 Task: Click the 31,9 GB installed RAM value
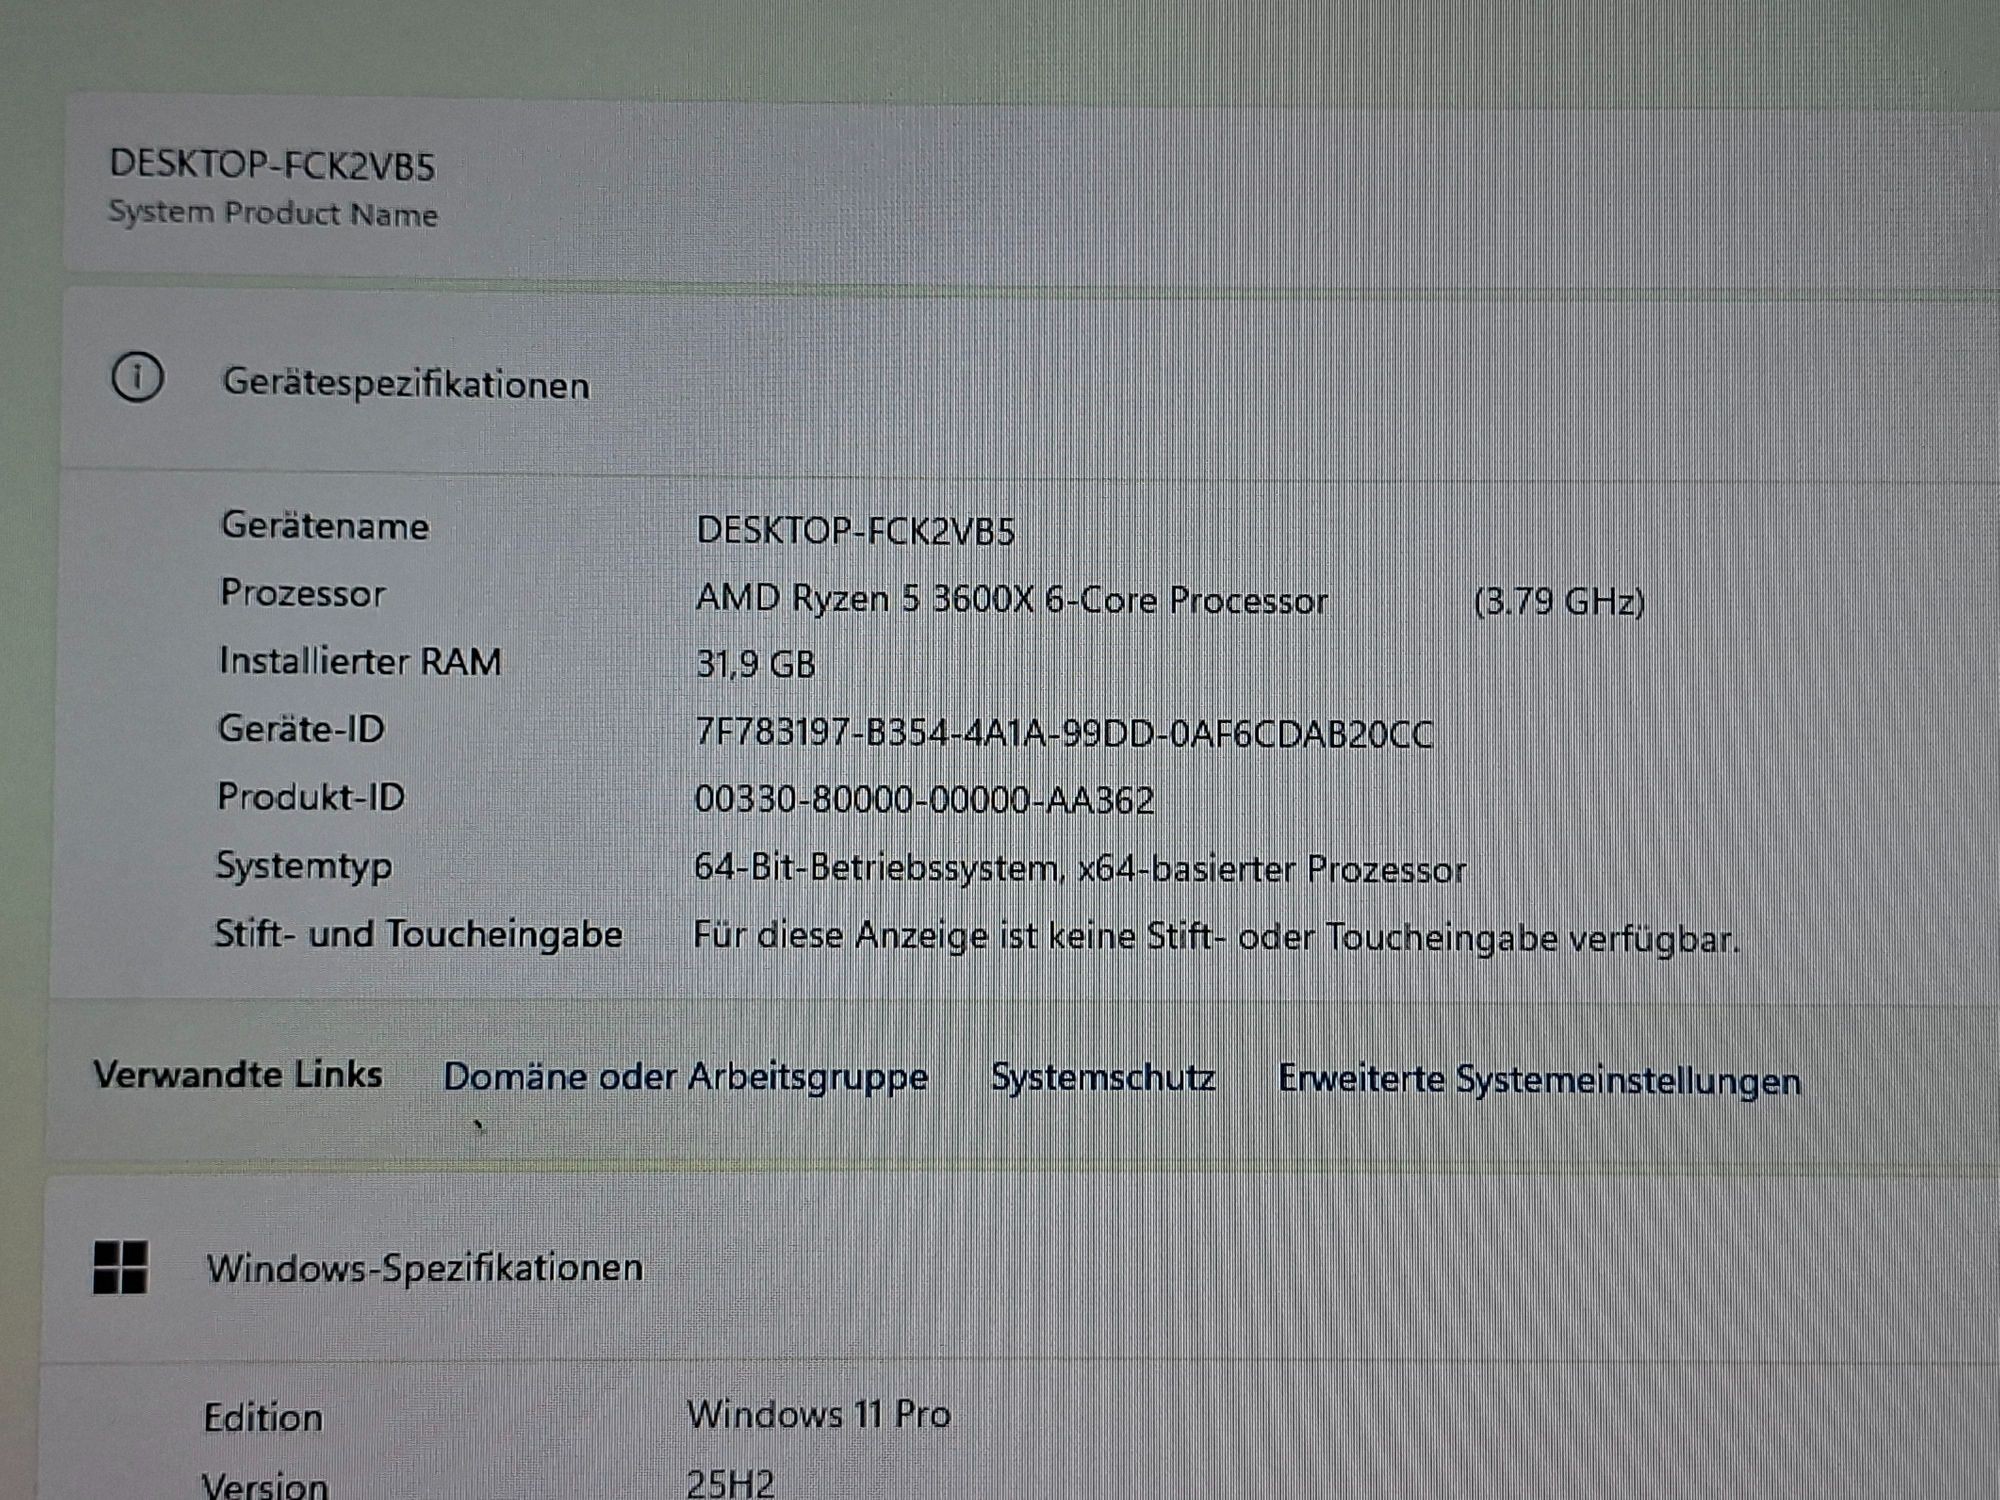click(755, 664)
